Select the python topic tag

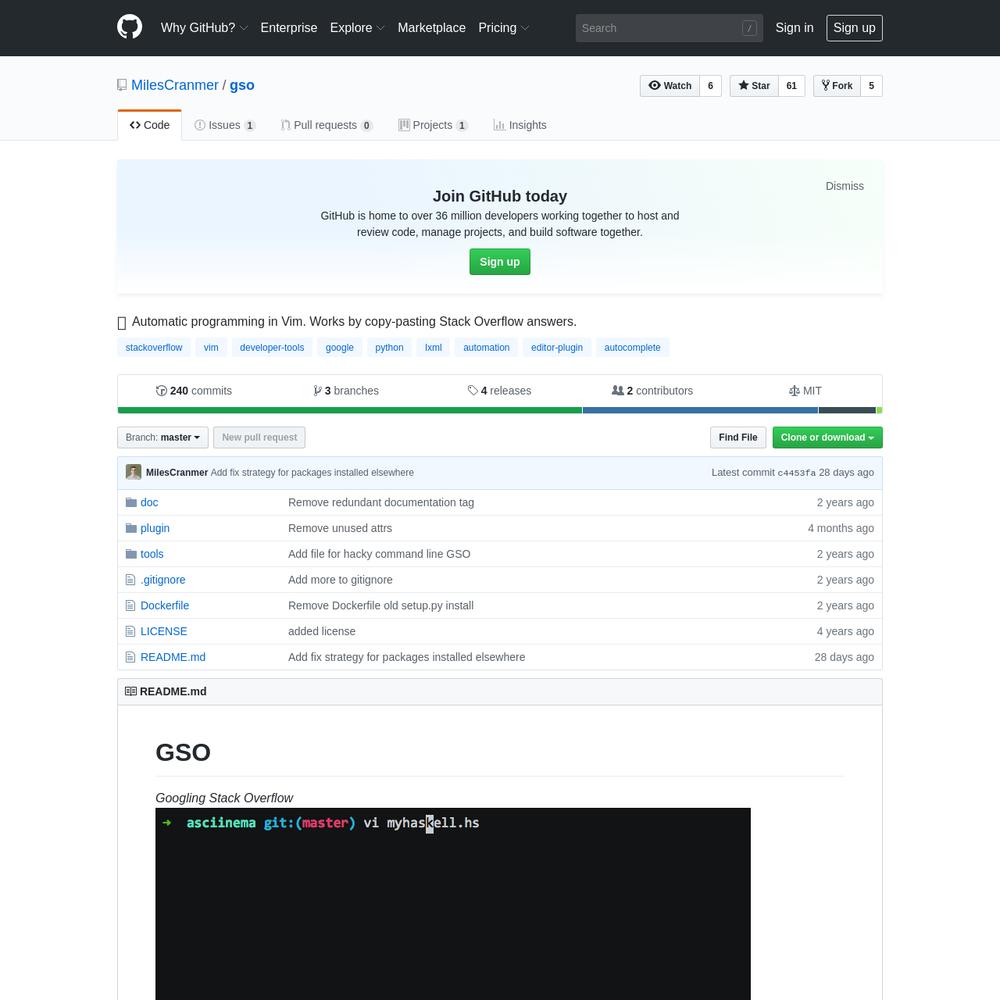pyautogui.click(x=389, y=348)
